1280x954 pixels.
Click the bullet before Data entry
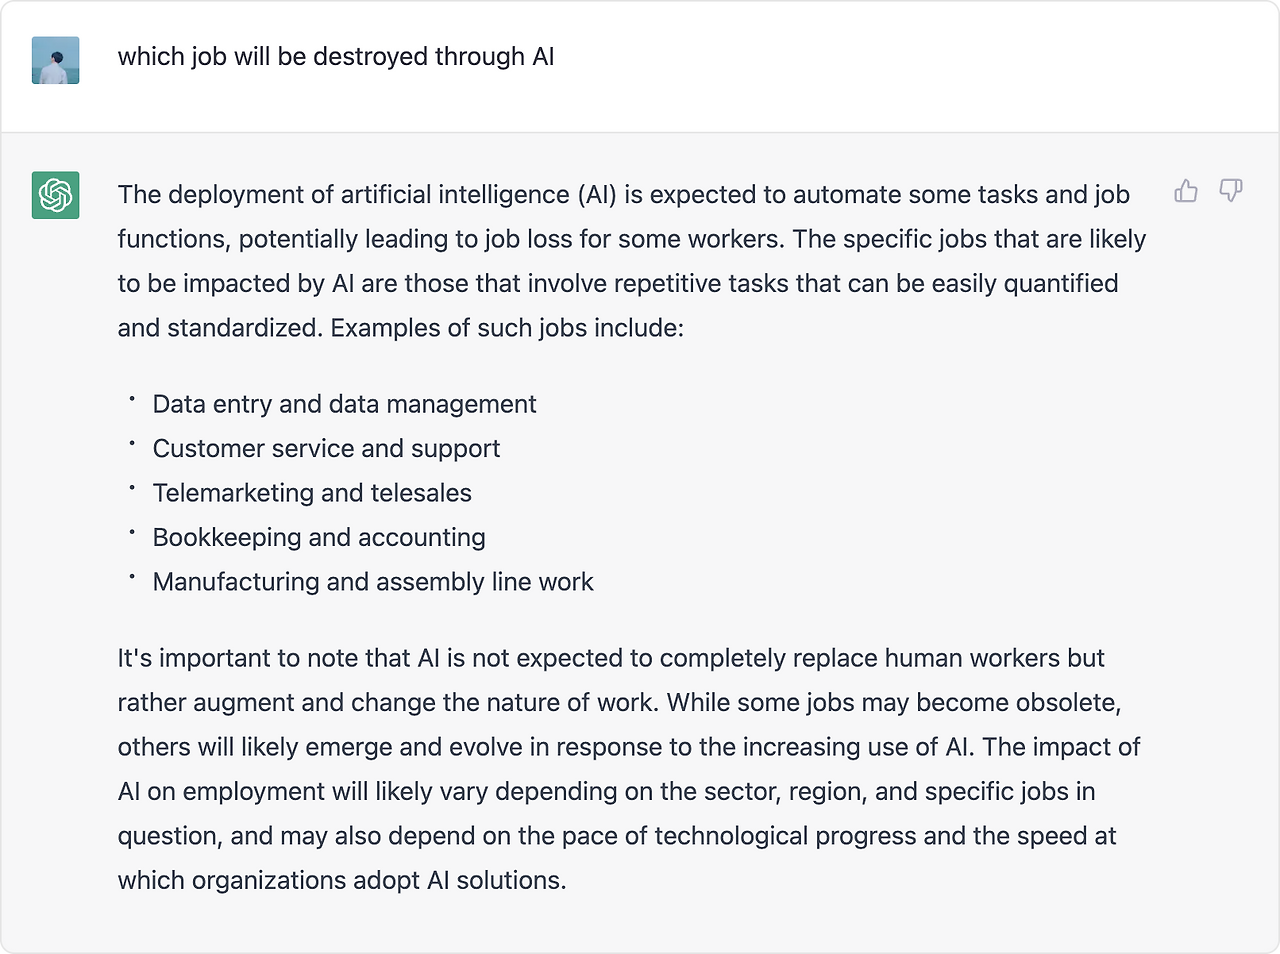click(x=131, y=398)
